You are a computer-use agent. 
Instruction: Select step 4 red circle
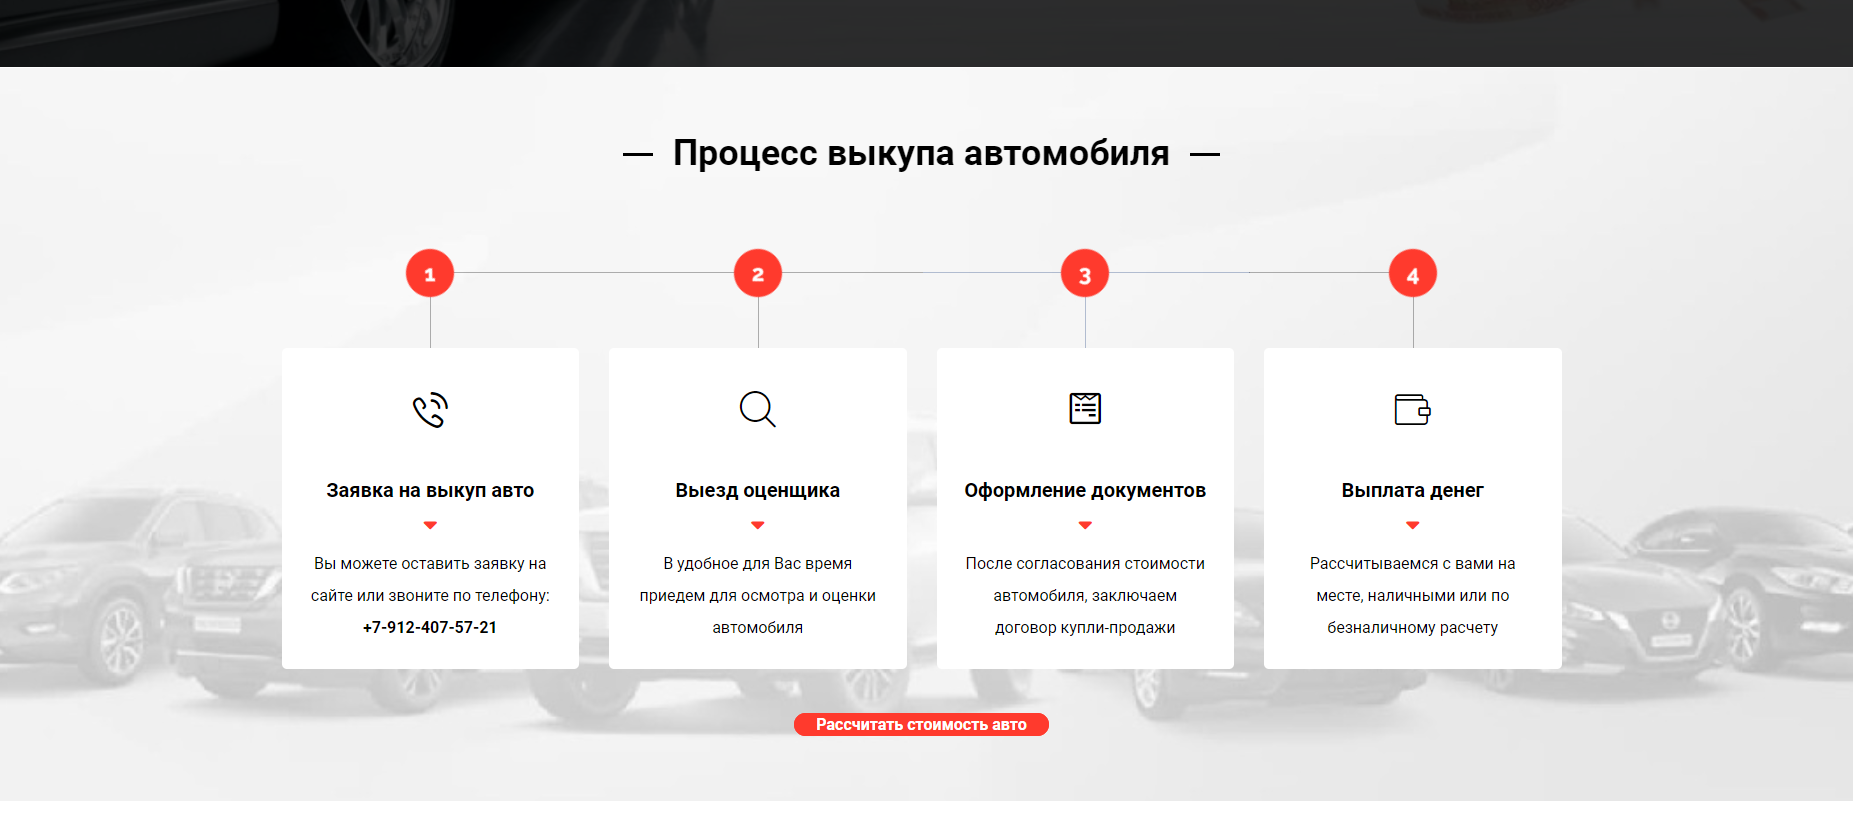[1412, 274]
